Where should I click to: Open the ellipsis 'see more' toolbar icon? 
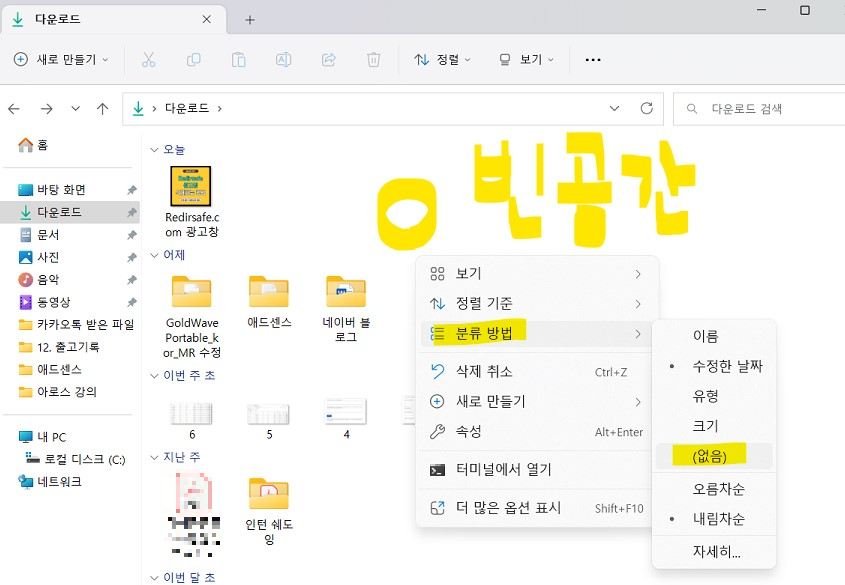tap(592, 60)
